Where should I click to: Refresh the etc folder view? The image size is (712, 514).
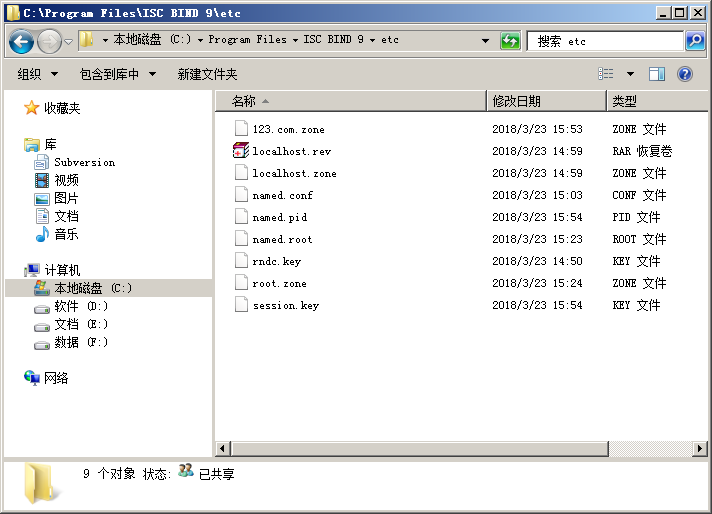(510, 41)
